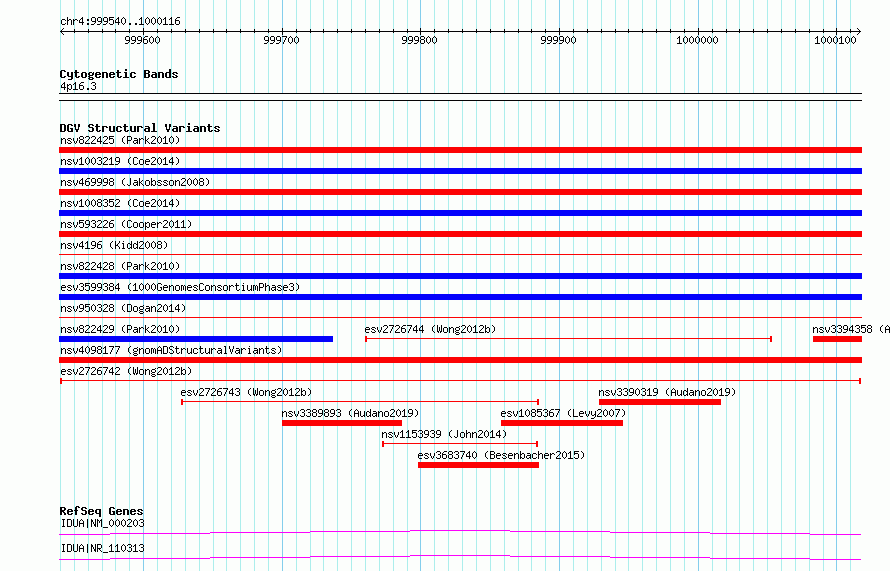Select the red esv1085367 variant bar

pos(562,423)
